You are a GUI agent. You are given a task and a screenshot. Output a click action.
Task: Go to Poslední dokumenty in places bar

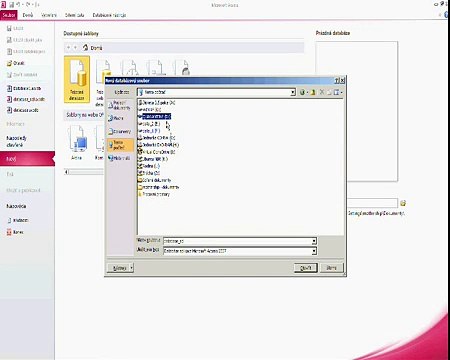click(120, 106)
